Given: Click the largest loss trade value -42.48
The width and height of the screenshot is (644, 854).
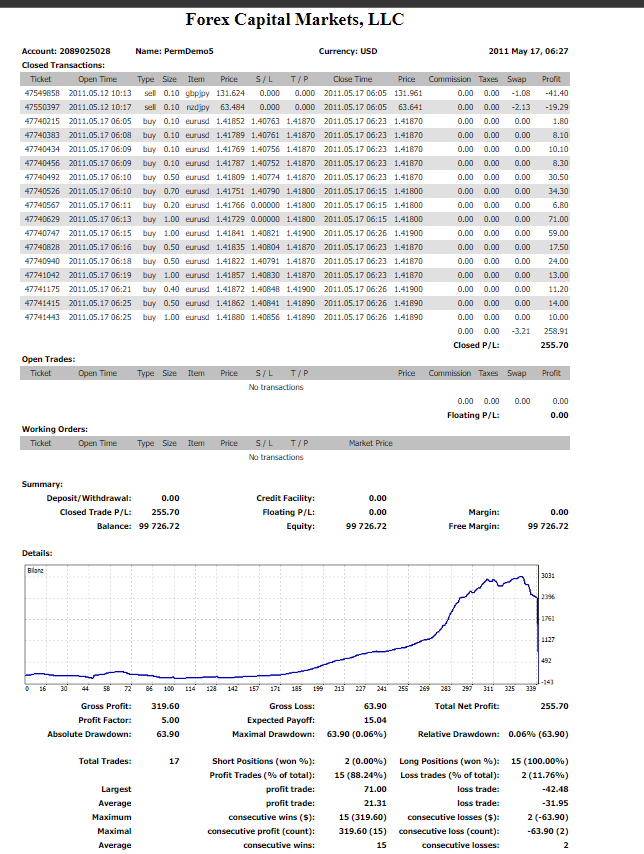Looking at the screenshot, I should pos(555,789).
